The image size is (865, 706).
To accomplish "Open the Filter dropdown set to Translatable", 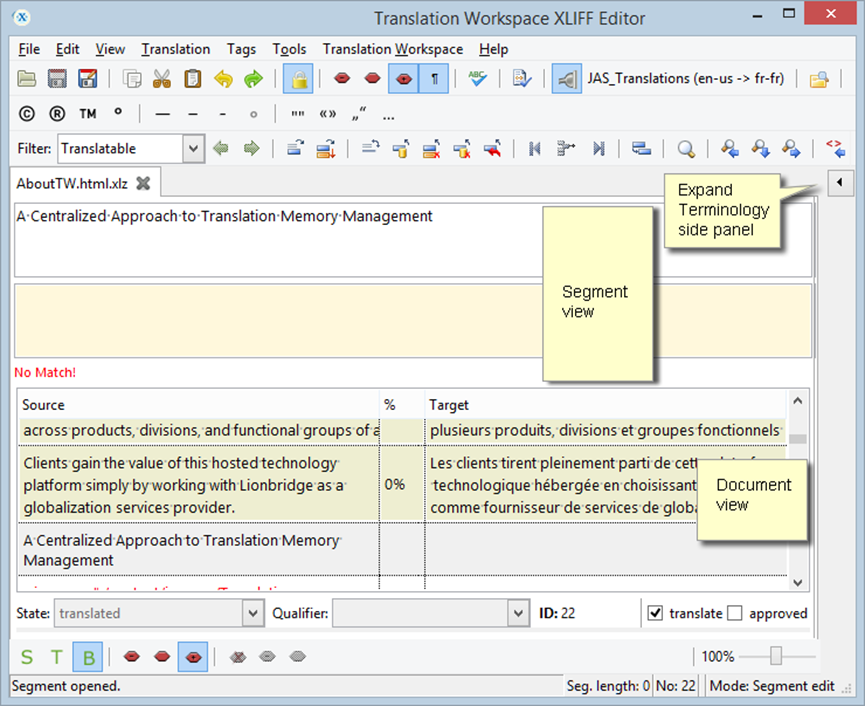I will 131,147.
